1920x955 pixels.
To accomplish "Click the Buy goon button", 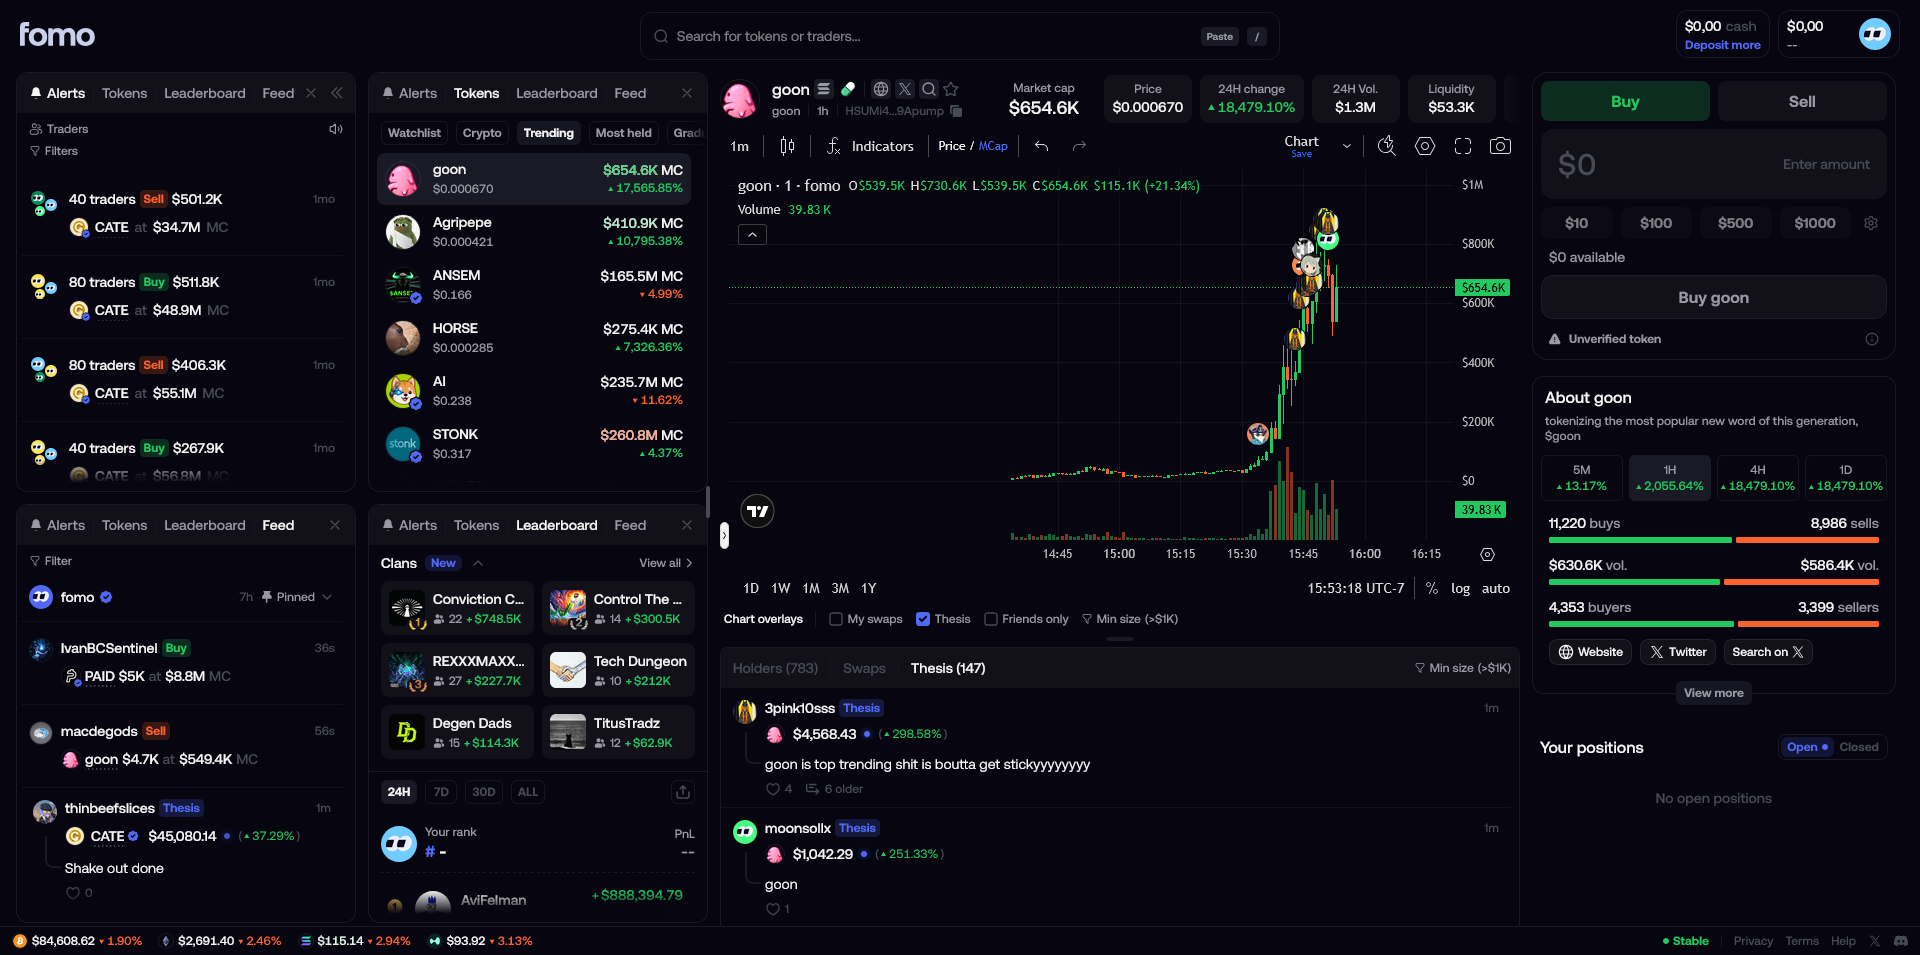I will pos(1713,298).
